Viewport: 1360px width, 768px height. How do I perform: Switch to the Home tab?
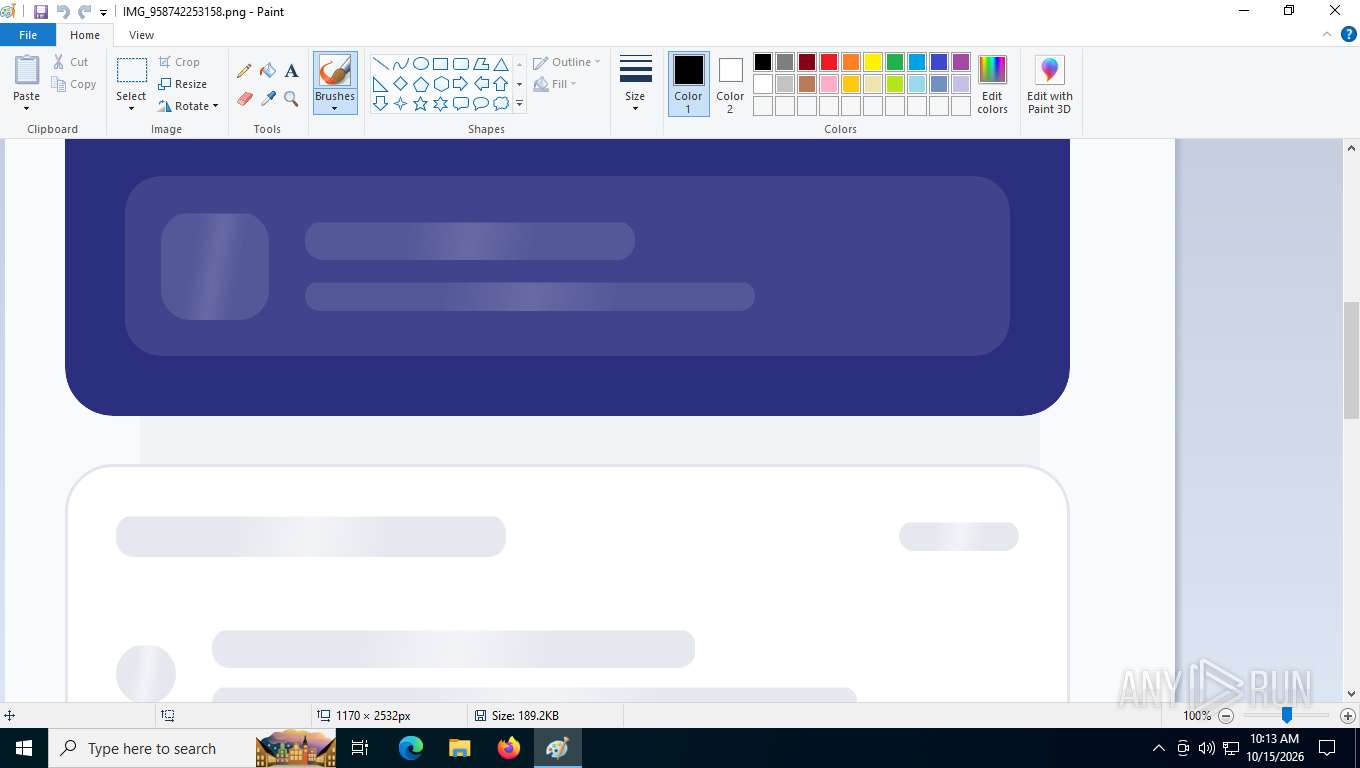pos(85,35)
